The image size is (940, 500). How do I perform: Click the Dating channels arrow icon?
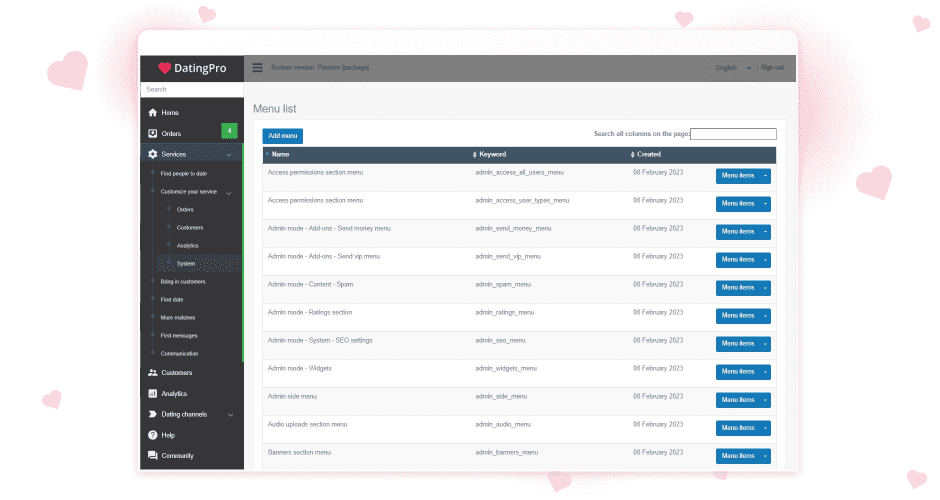click(152, 414)
